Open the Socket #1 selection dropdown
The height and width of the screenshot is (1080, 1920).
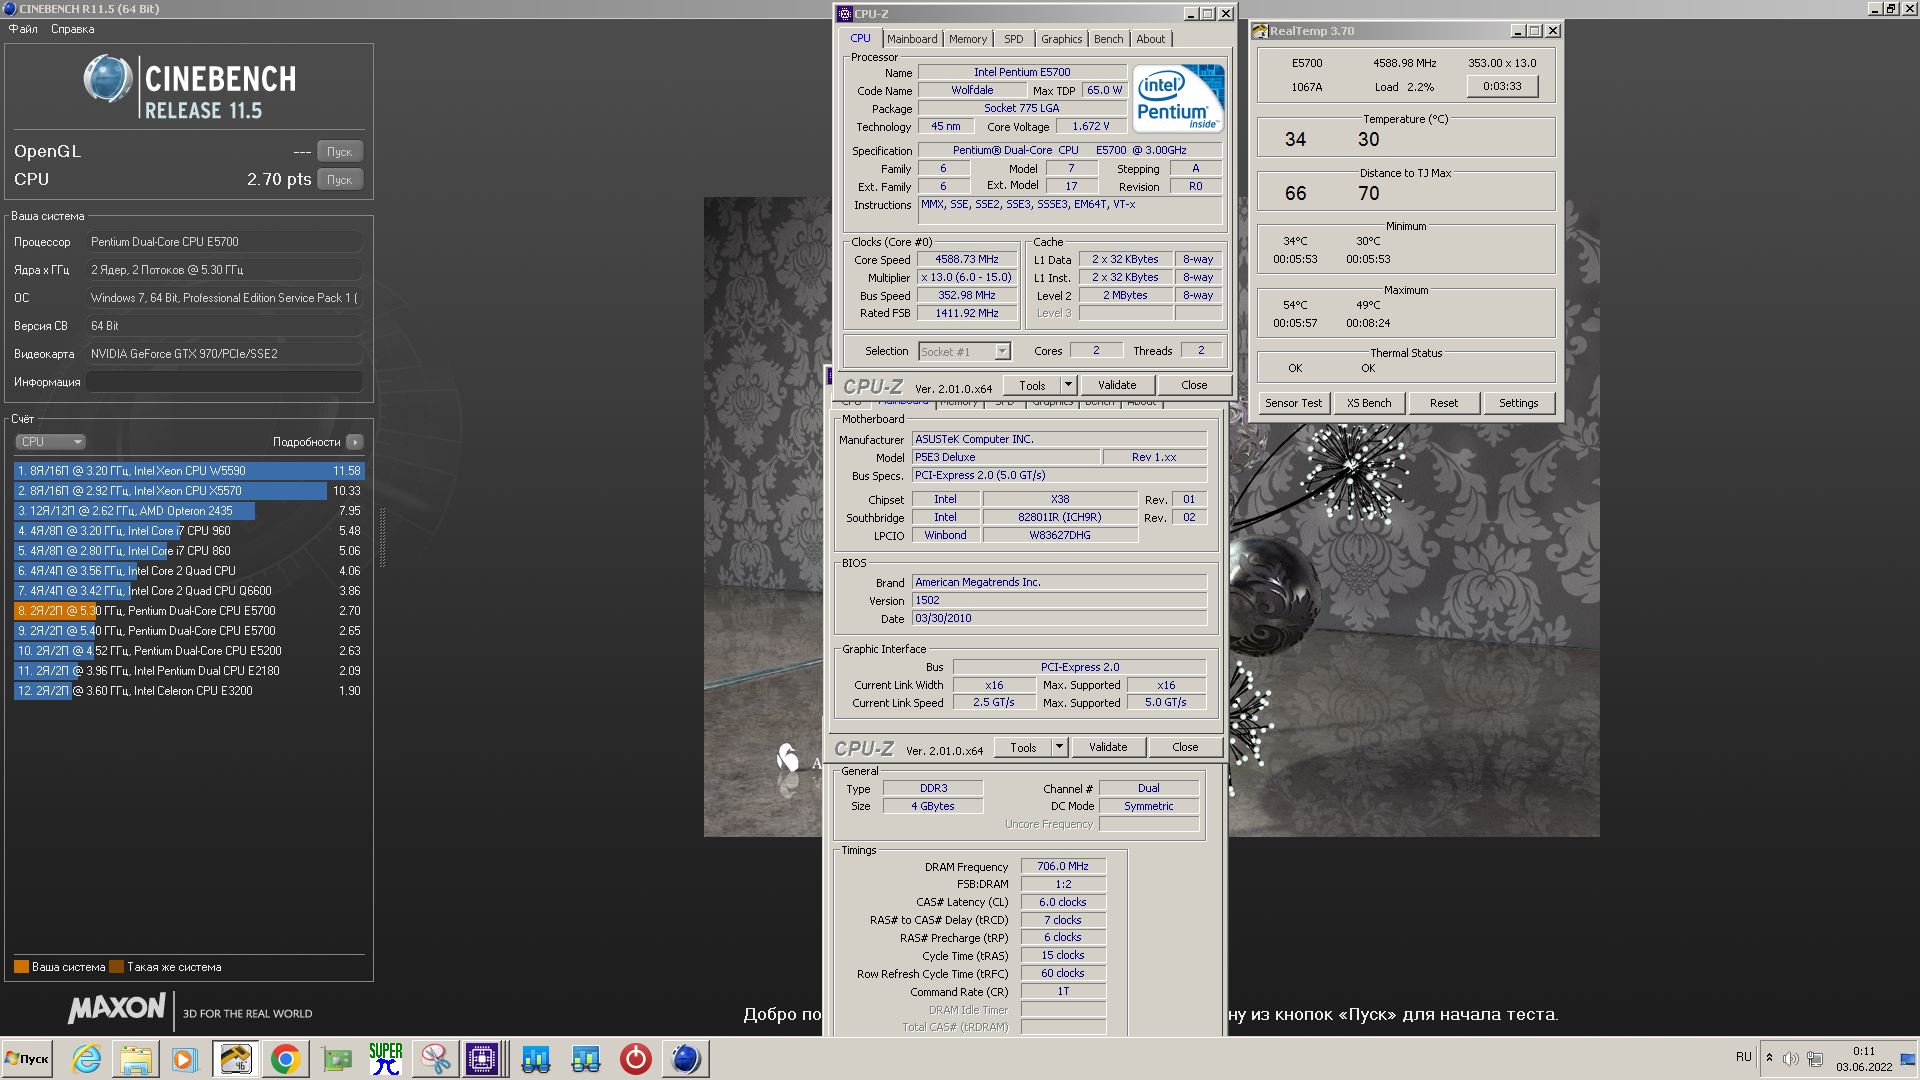pyautogui.click(x=964, y=352)
